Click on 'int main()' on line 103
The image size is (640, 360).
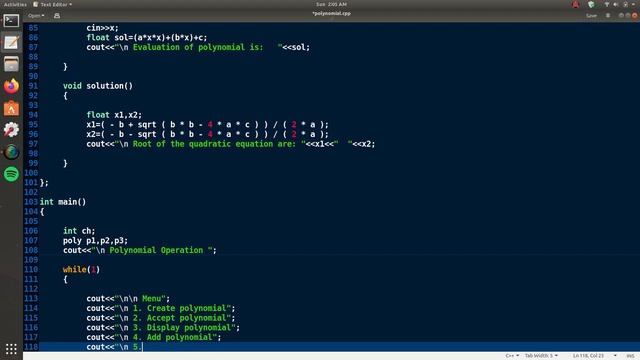63,202
